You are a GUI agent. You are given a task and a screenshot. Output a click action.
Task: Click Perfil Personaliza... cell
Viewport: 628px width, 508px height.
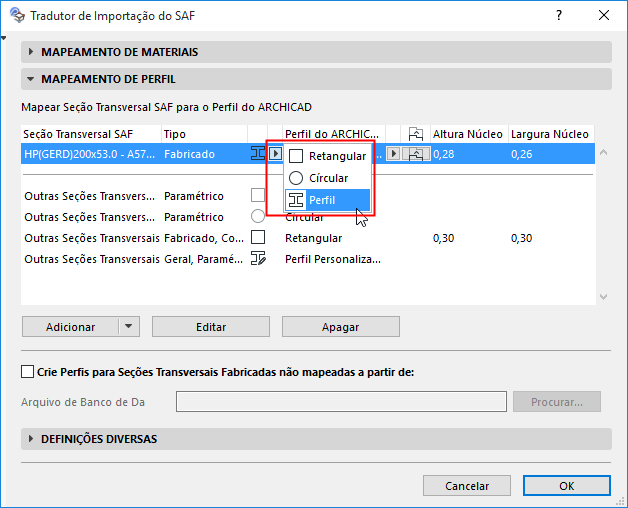pos(333,259)
